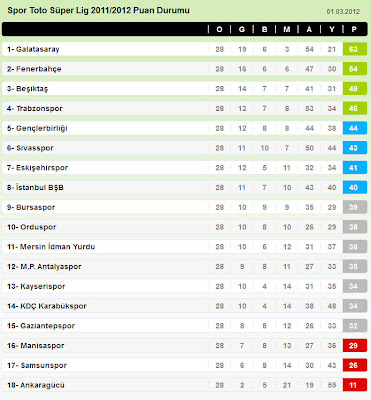371x400 pixels.
Task: Click the Spor Toto Süper Lig title
Action: 98,10
